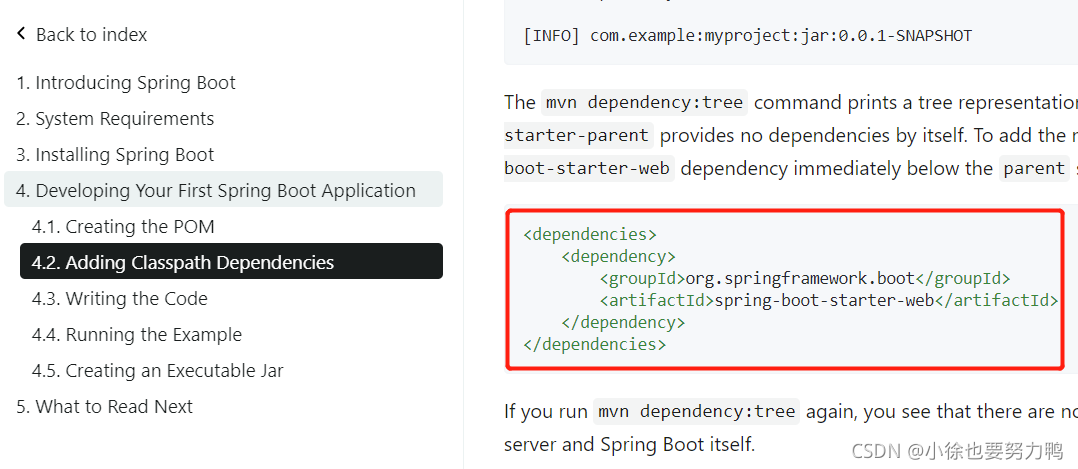Click the [INFO] com.example:myproject output line

[747, 35]
